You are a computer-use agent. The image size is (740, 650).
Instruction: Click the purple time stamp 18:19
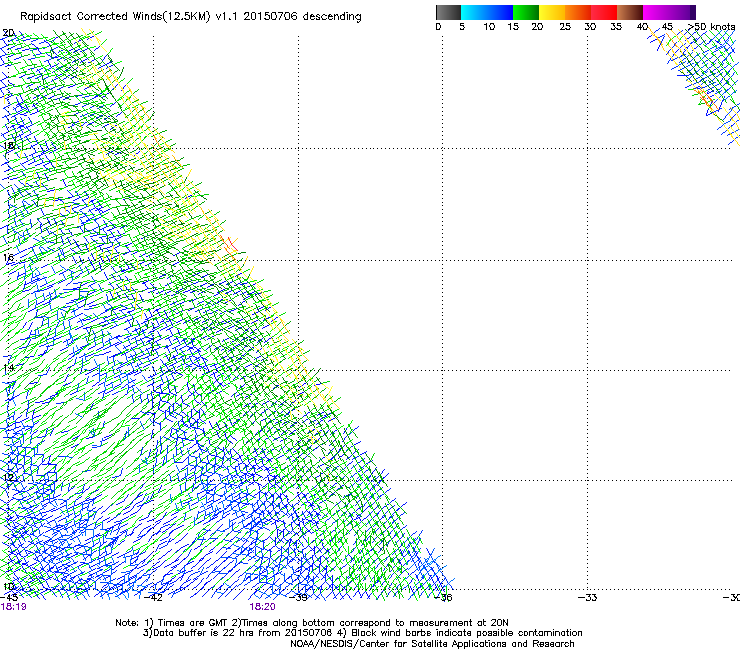(x=13, y=607)
